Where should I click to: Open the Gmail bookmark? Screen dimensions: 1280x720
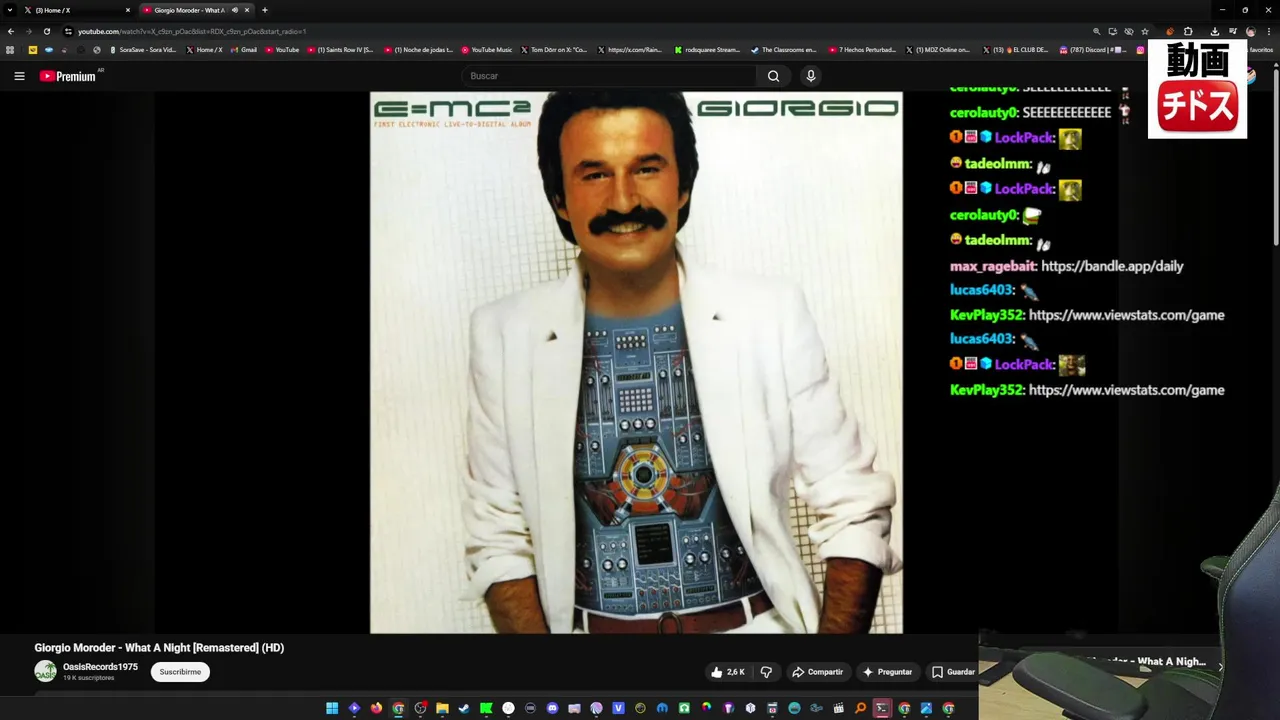pyautogui.click(x=243, y=49)
